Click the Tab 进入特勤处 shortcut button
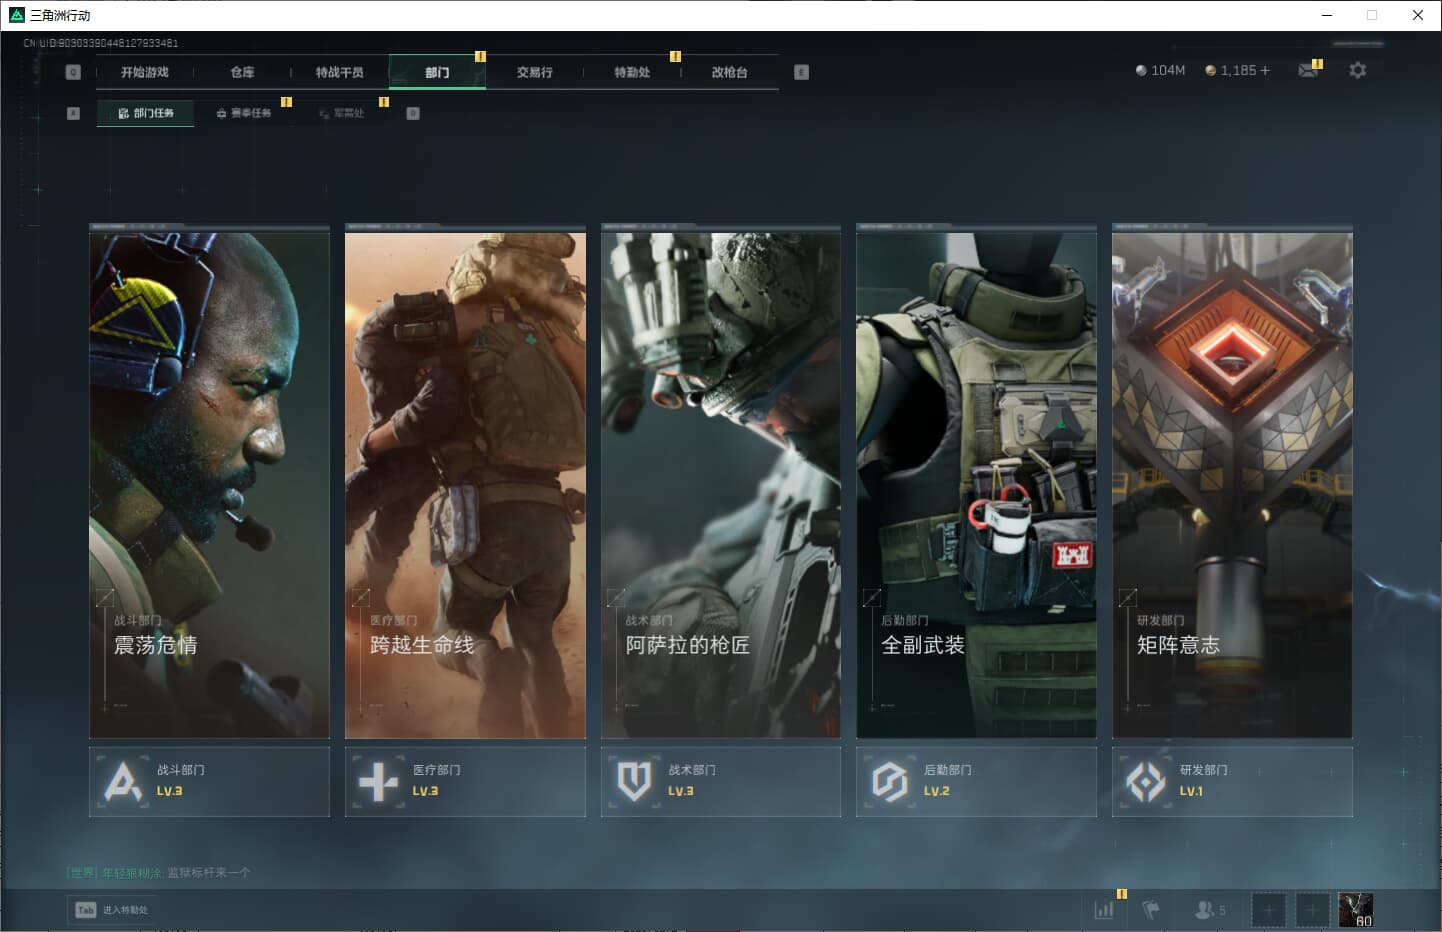This screenshot has height=932, width=1442. (112, 910)
